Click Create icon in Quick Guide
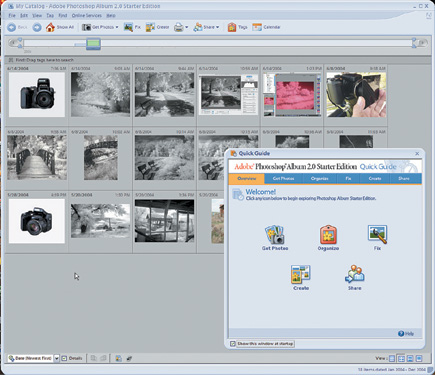Screen dimensions: 435x375 (x=301, y=274)
